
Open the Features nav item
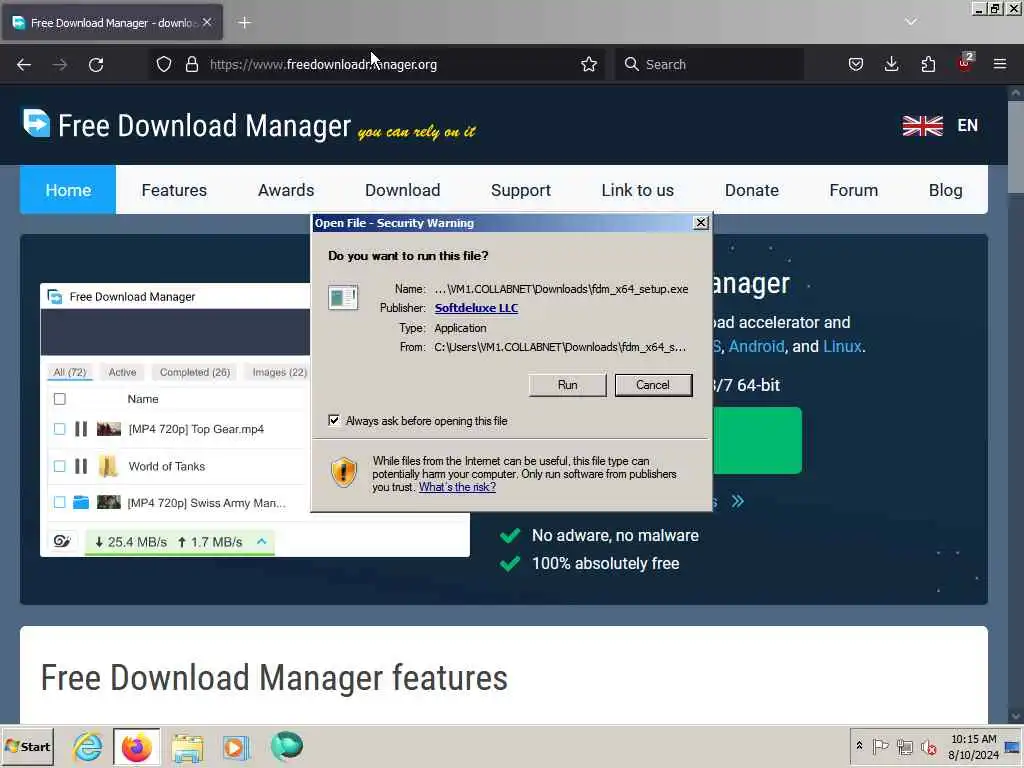coord(174,190)
